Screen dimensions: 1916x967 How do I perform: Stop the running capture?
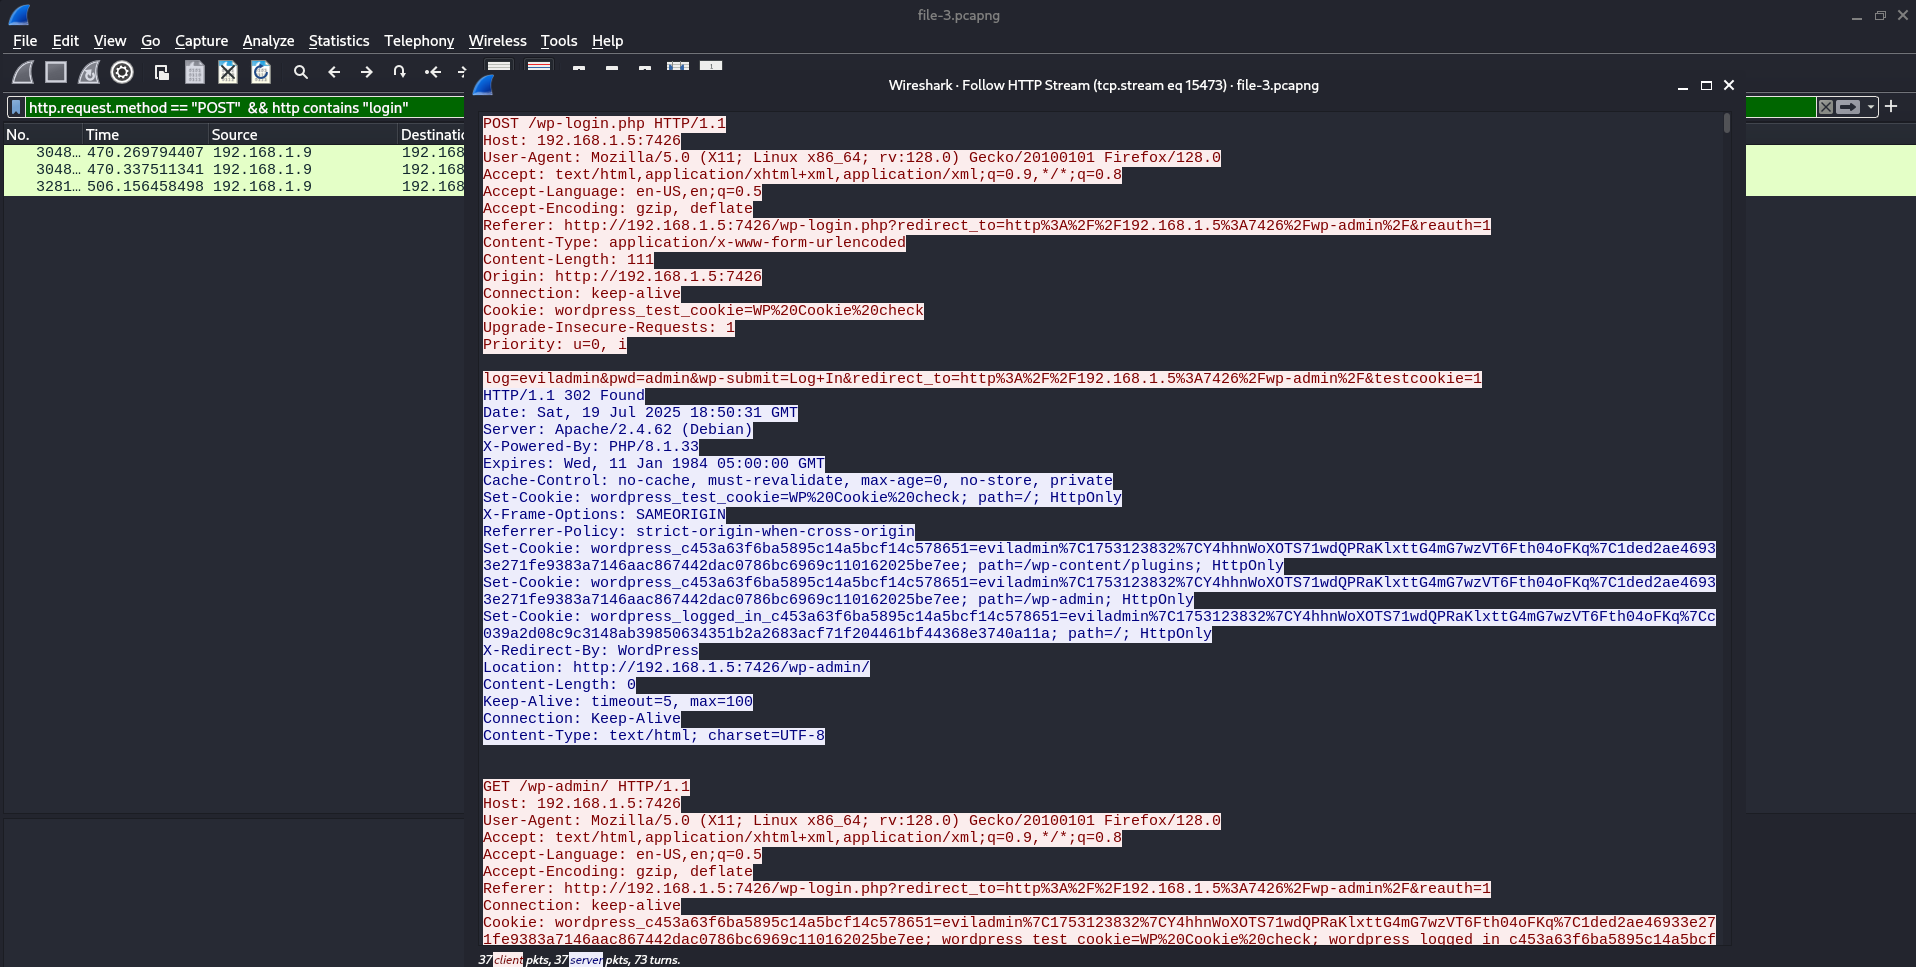(x=56, y=72)
